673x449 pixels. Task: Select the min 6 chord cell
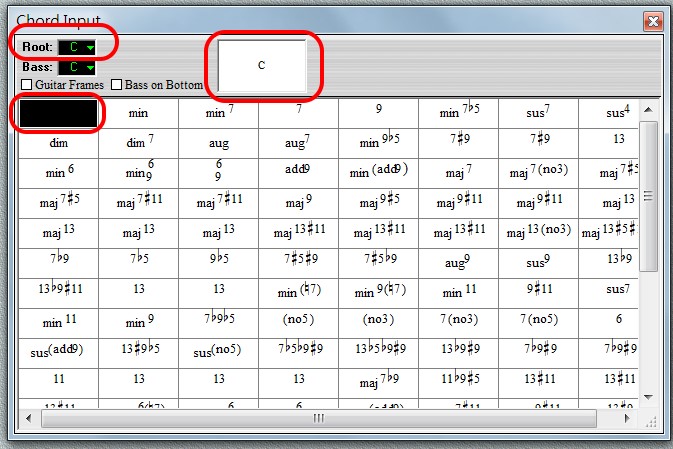(x=58, y=173)
